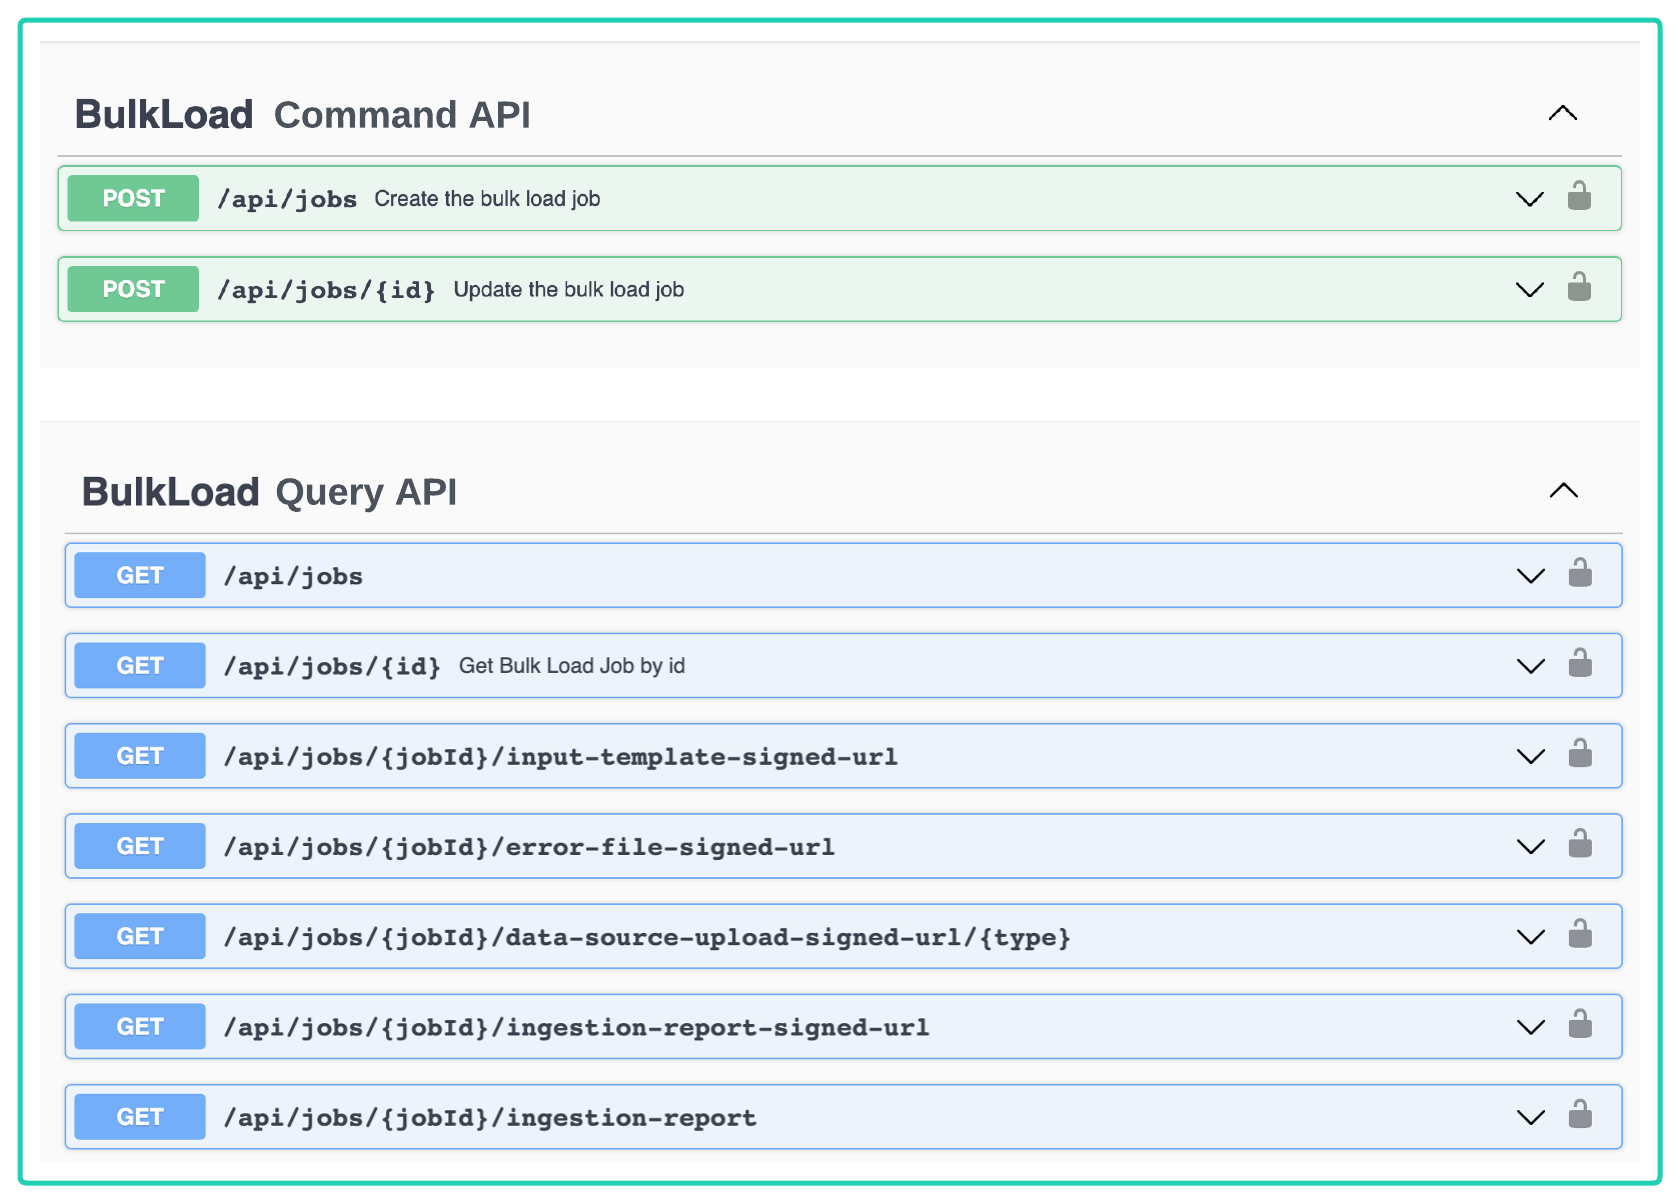This screenshot has width=1680, height=1203.
Task: Expand chevron for GET ingestion-report endpoint
Action: click(x=1530, y=1118)
